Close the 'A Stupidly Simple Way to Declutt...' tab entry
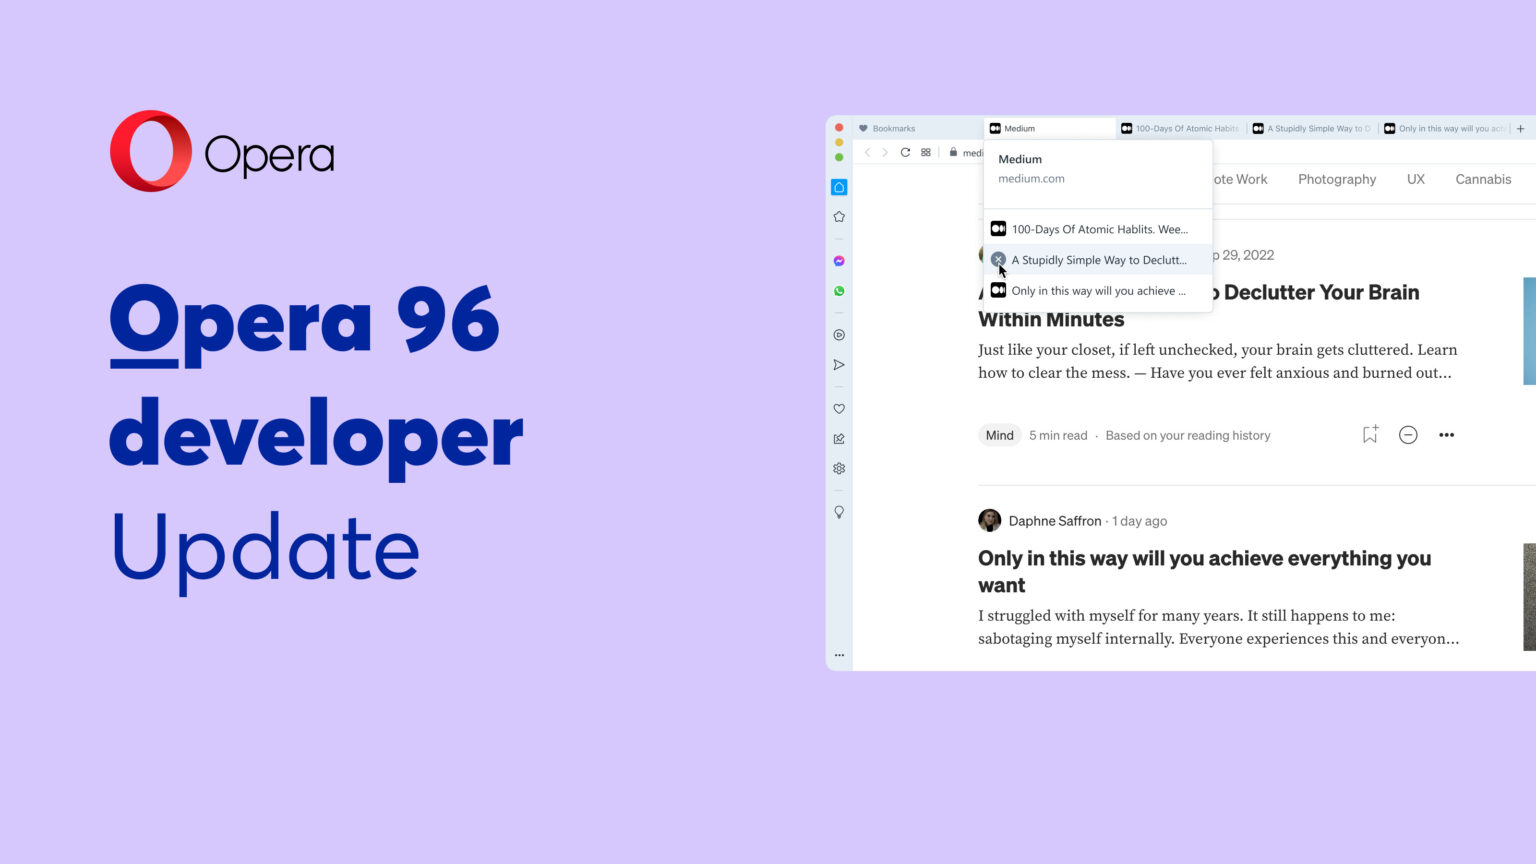This screenshot has width=1536, height=864. [996, 260]
